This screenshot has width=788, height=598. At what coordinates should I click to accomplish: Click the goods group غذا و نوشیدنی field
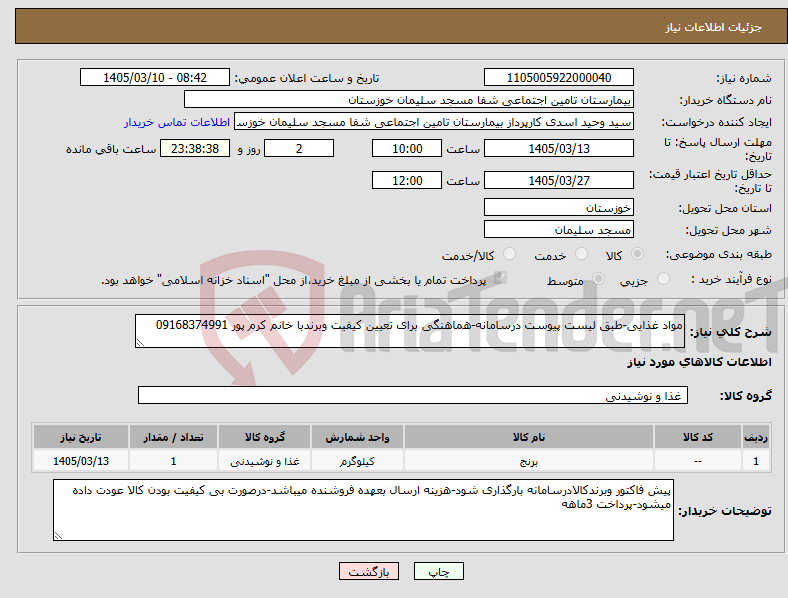tap(413, 395)
